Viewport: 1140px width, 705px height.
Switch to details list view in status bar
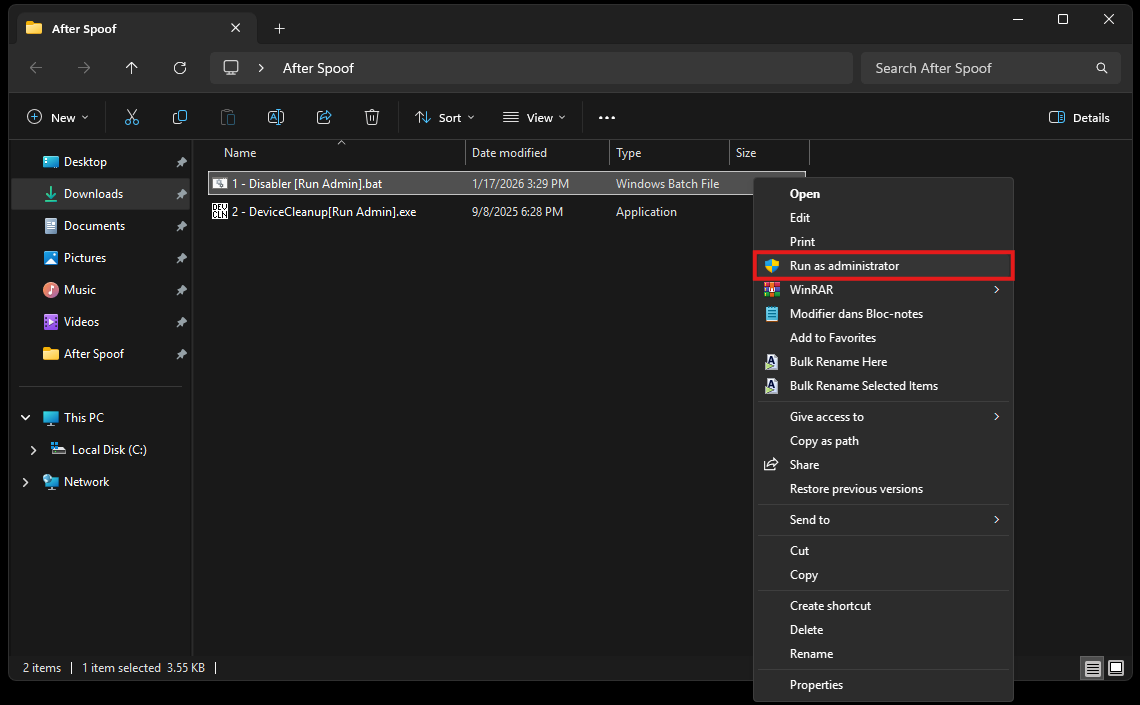pos(1093,668)
